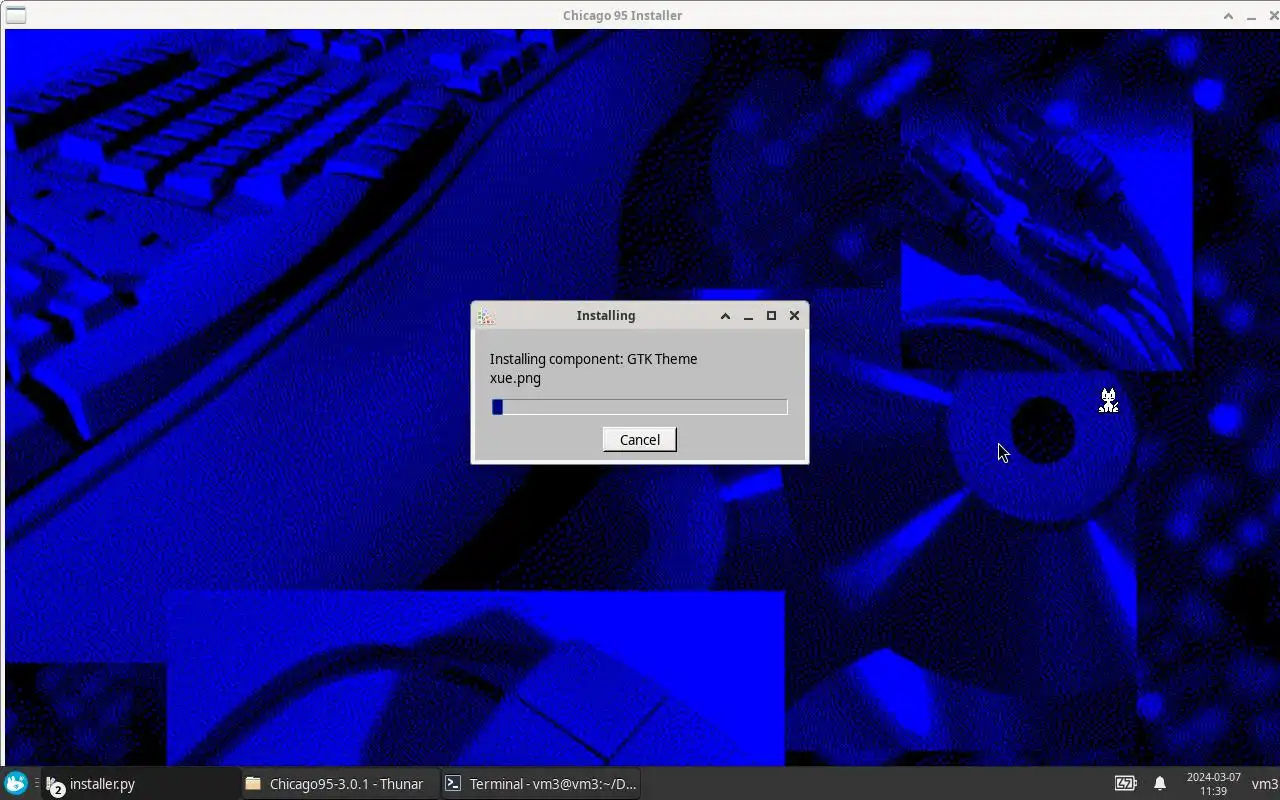Roll up the Chicago 95 Installer window
Screen dimensions: 1280x800
pyautogui.click(x=1228, y=15)
